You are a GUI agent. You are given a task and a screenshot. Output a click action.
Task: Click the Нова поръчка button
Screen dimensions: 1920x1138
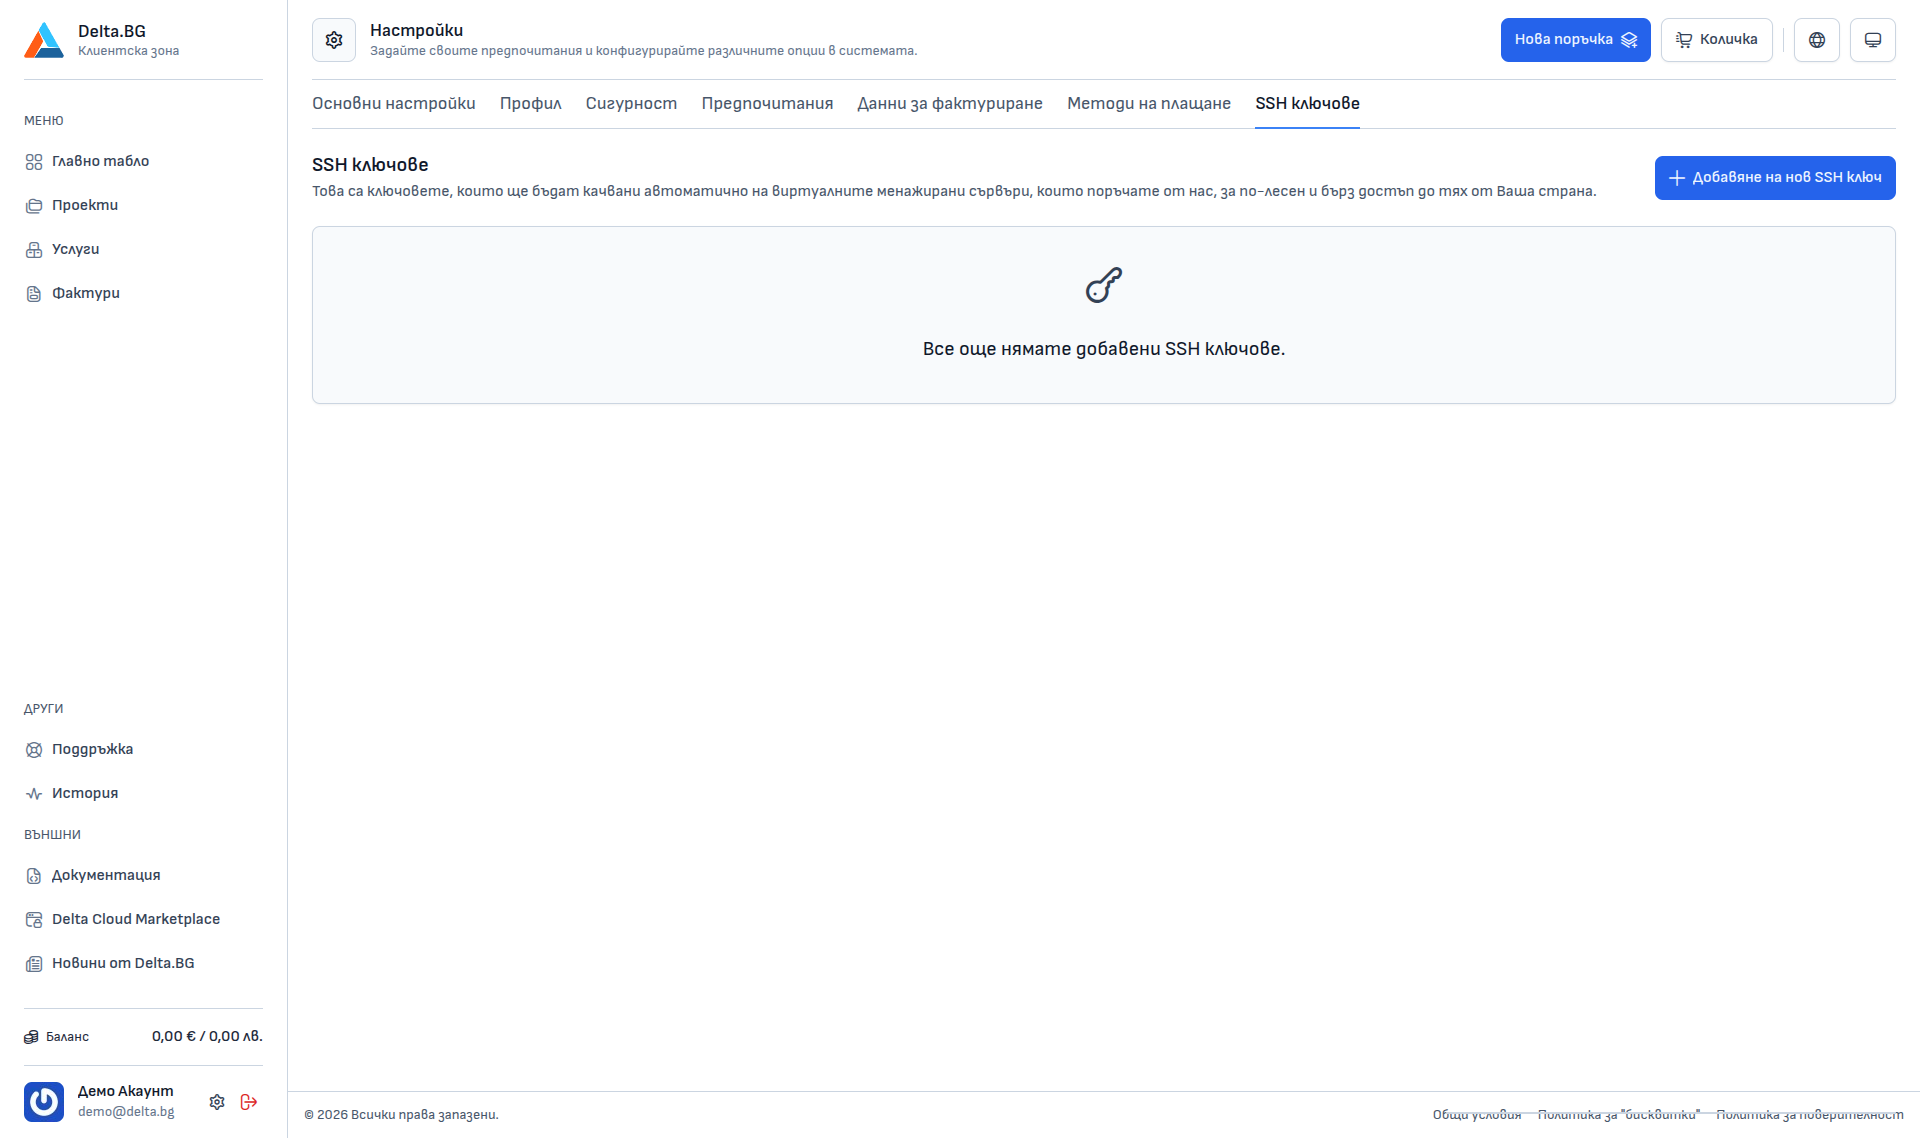1575,40
